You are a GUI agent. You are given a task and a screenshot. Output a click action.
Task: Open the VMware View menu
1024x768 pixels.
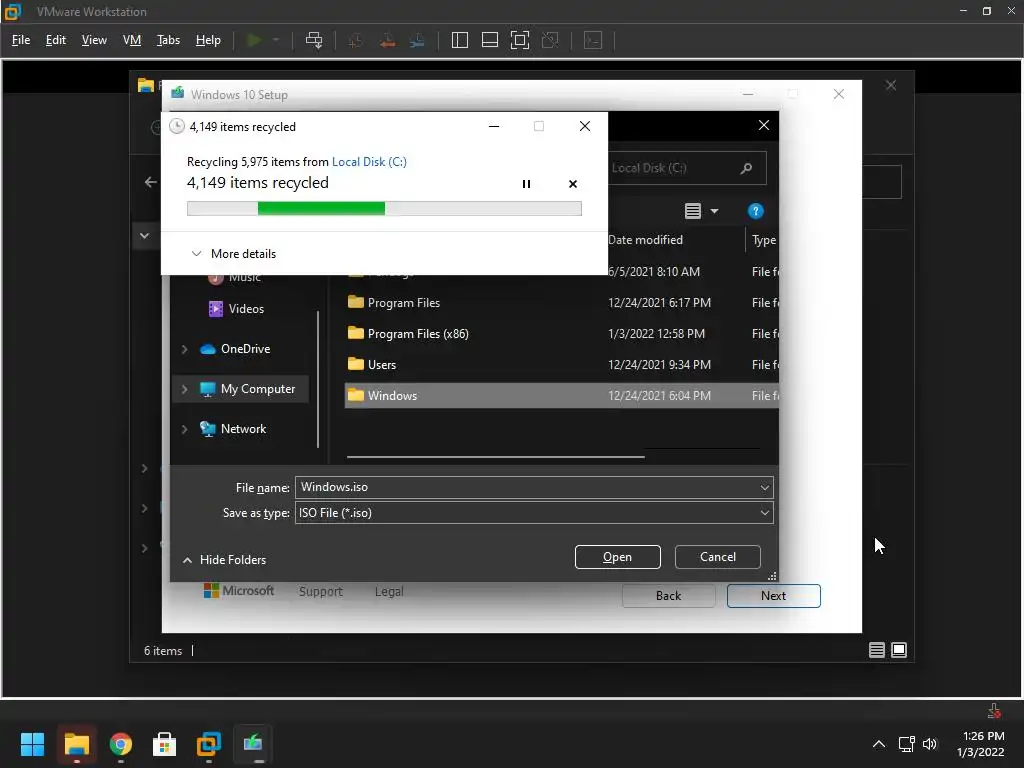[94, 40]
